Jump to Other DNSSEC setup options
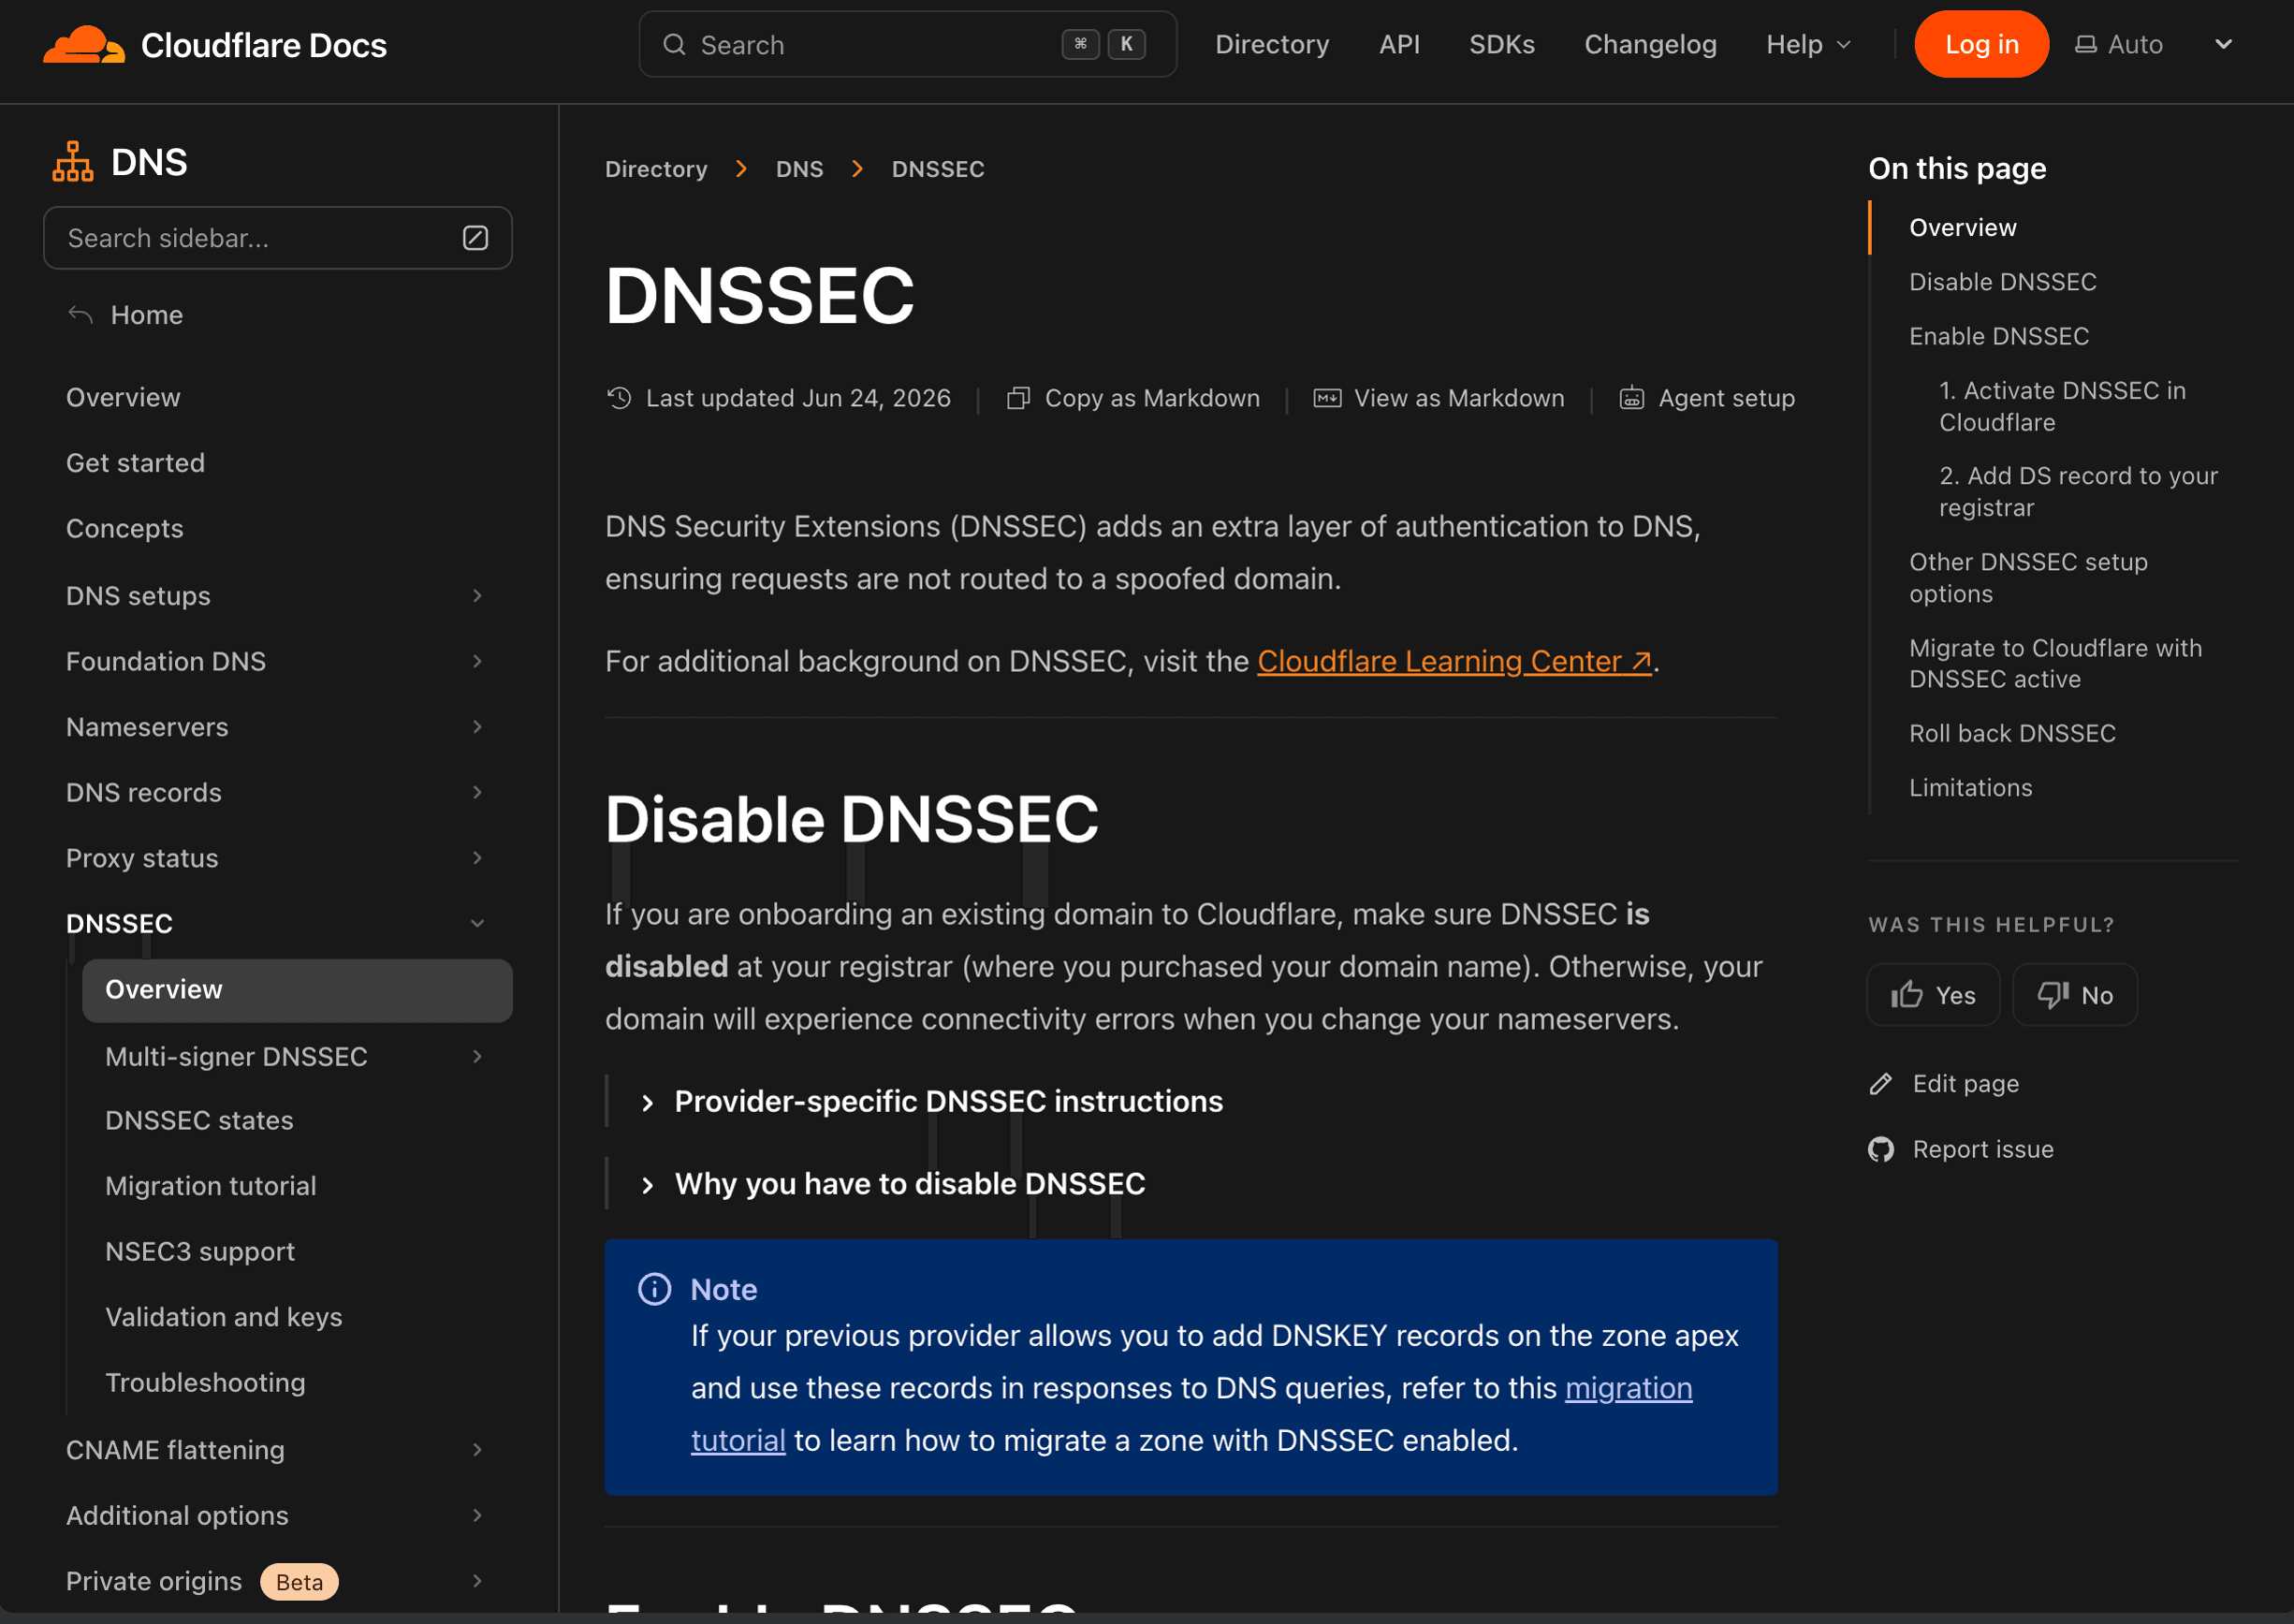The width and height of the screenshot is (2294, 1624). coord(2028,578)
